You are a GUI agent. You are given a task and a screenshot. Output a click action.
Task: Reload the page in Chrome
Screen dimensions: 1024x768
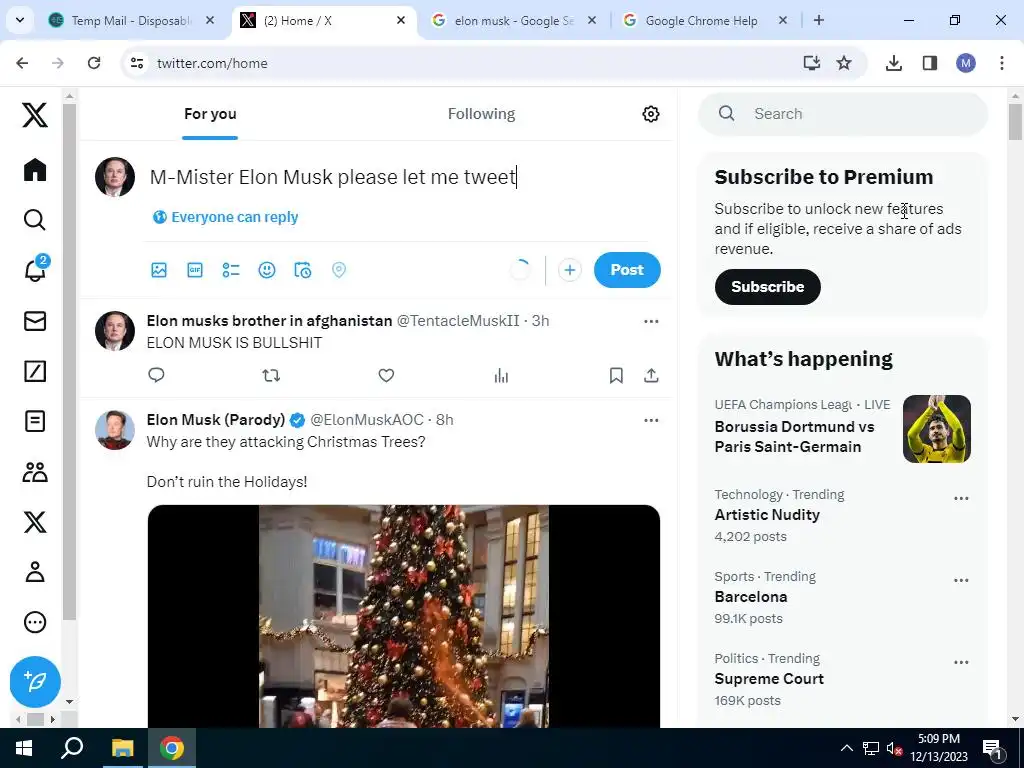coord(94,63)
